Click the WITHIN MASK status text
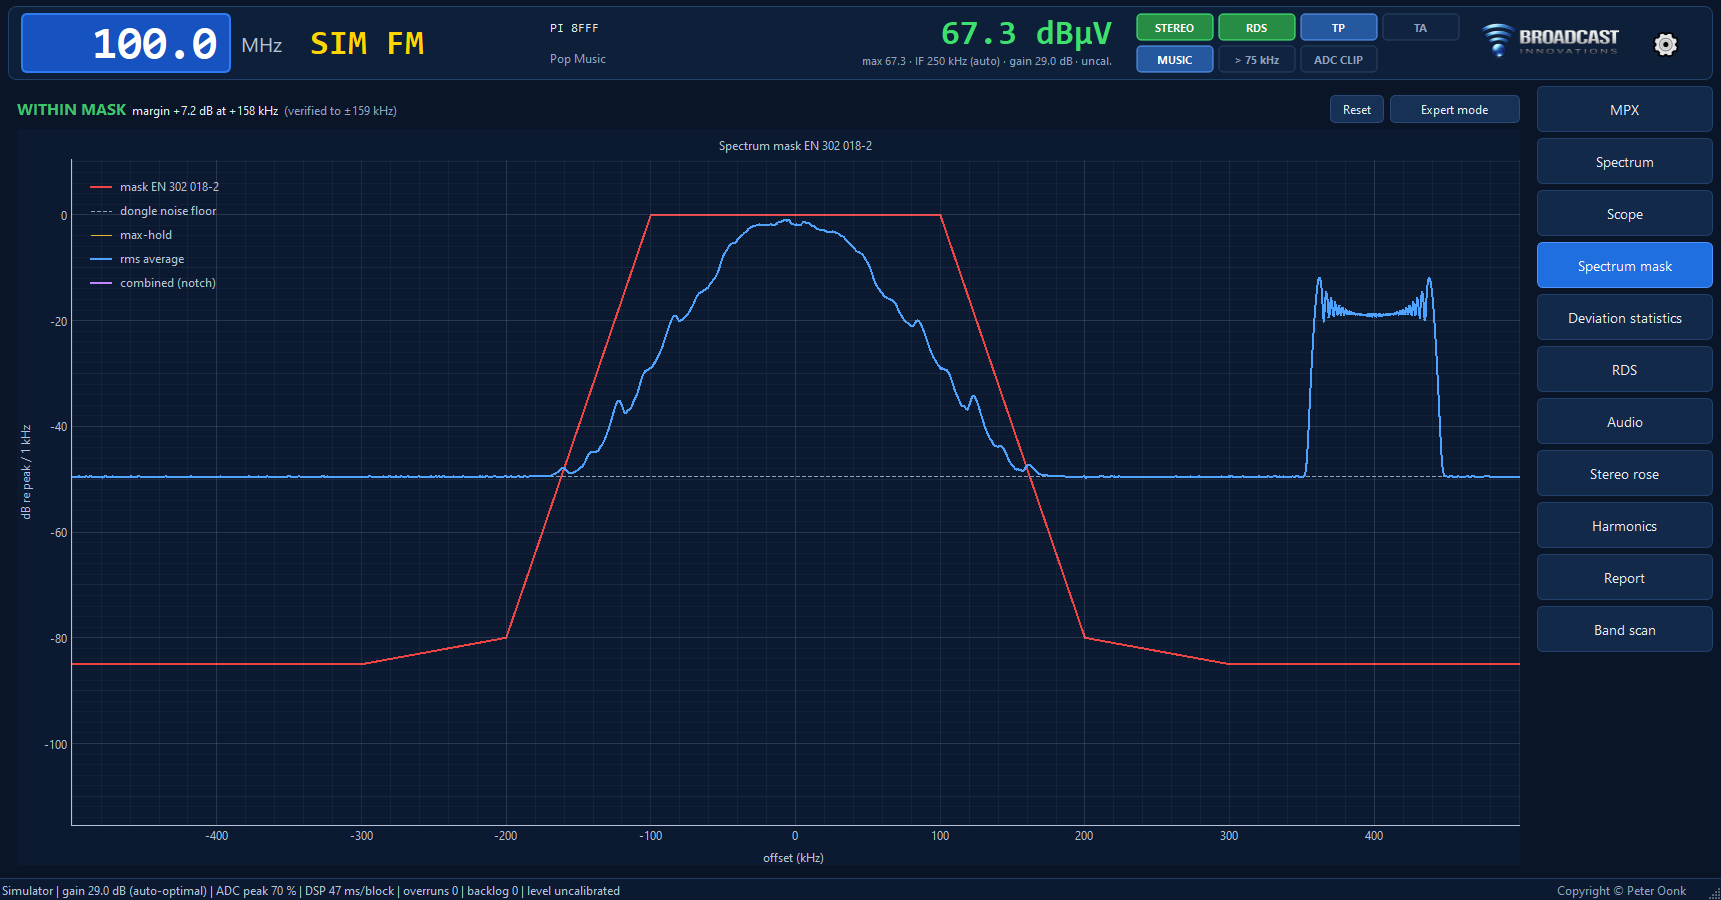Screen dimensions: 1721x900 point(72,110)
